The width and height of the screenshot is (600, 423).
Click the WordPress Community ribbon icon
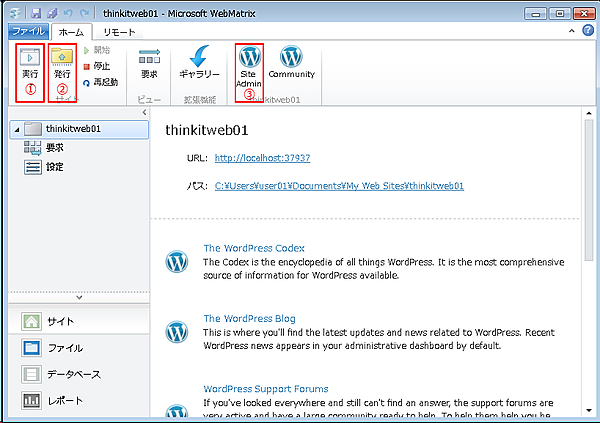291,62
